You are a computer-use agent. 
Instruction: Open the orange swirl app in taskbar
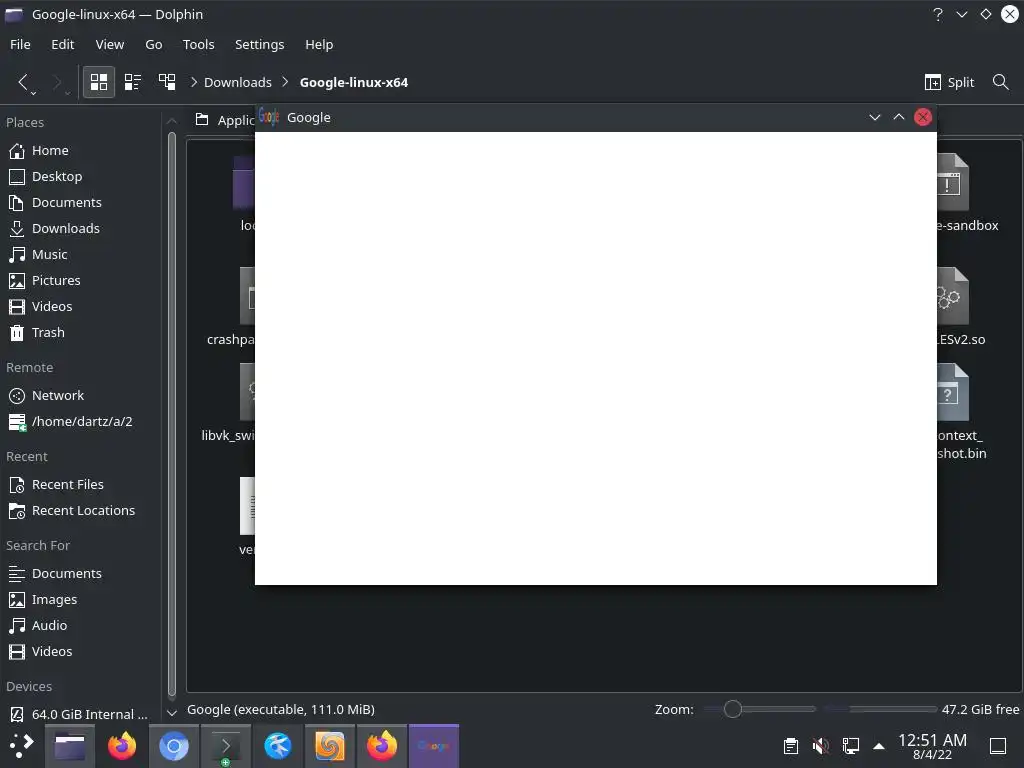pyautogui.click(x=330, y=746)
